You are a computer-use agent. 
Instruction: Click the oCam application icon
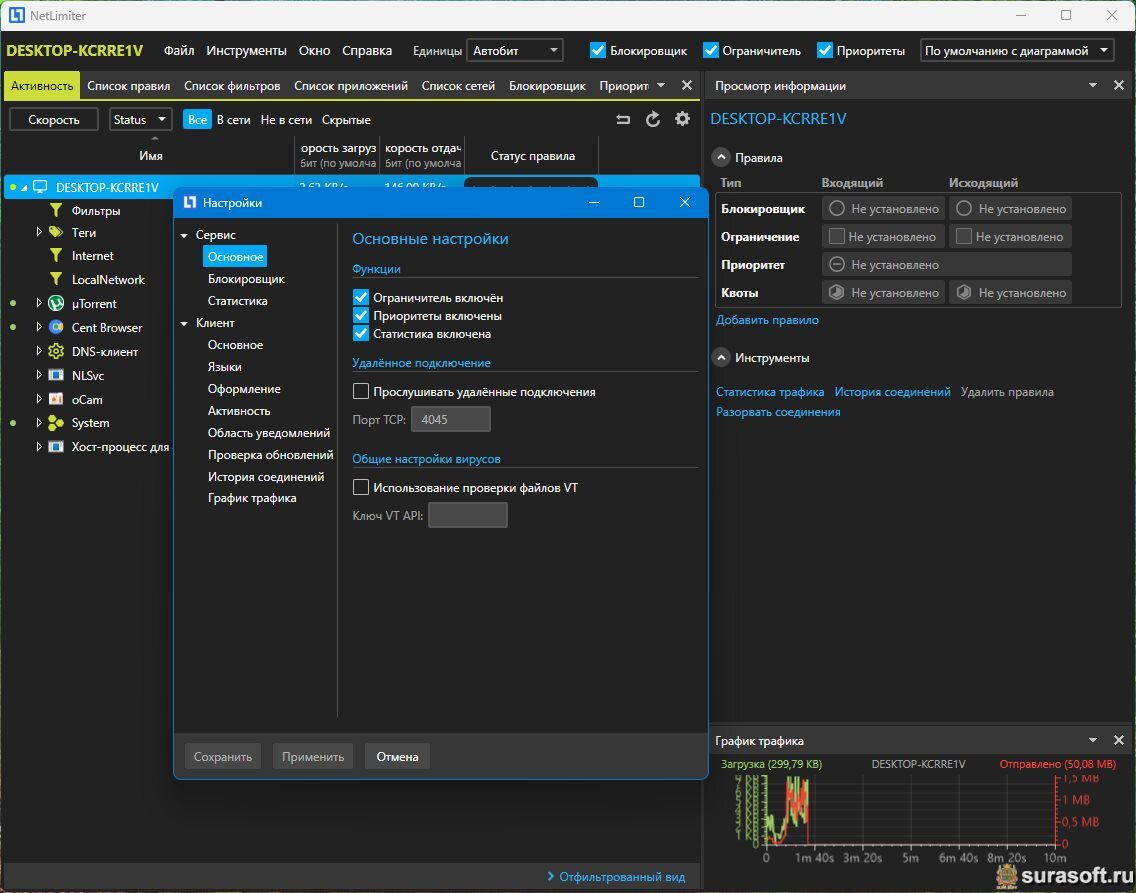pos(56,399)
